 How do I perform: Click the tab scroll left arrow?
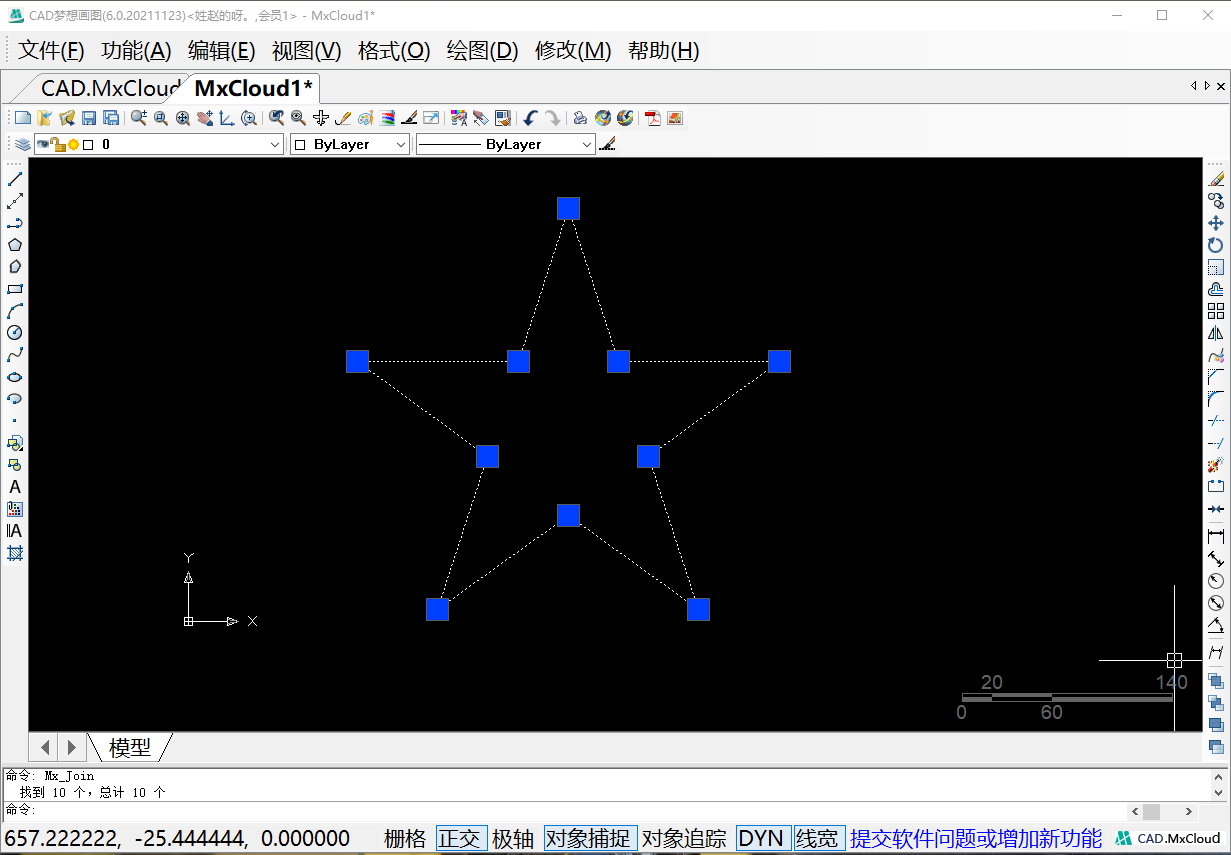1194,86
